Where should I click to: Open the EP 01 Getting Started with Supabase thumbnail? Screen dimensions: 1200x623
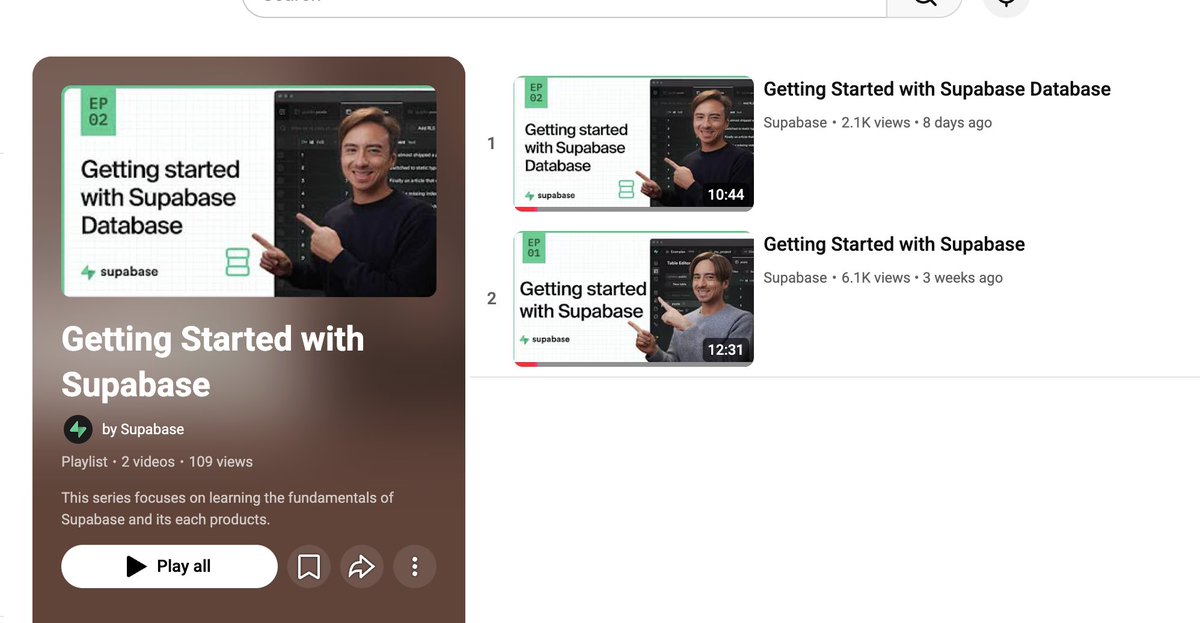[634, 299]
